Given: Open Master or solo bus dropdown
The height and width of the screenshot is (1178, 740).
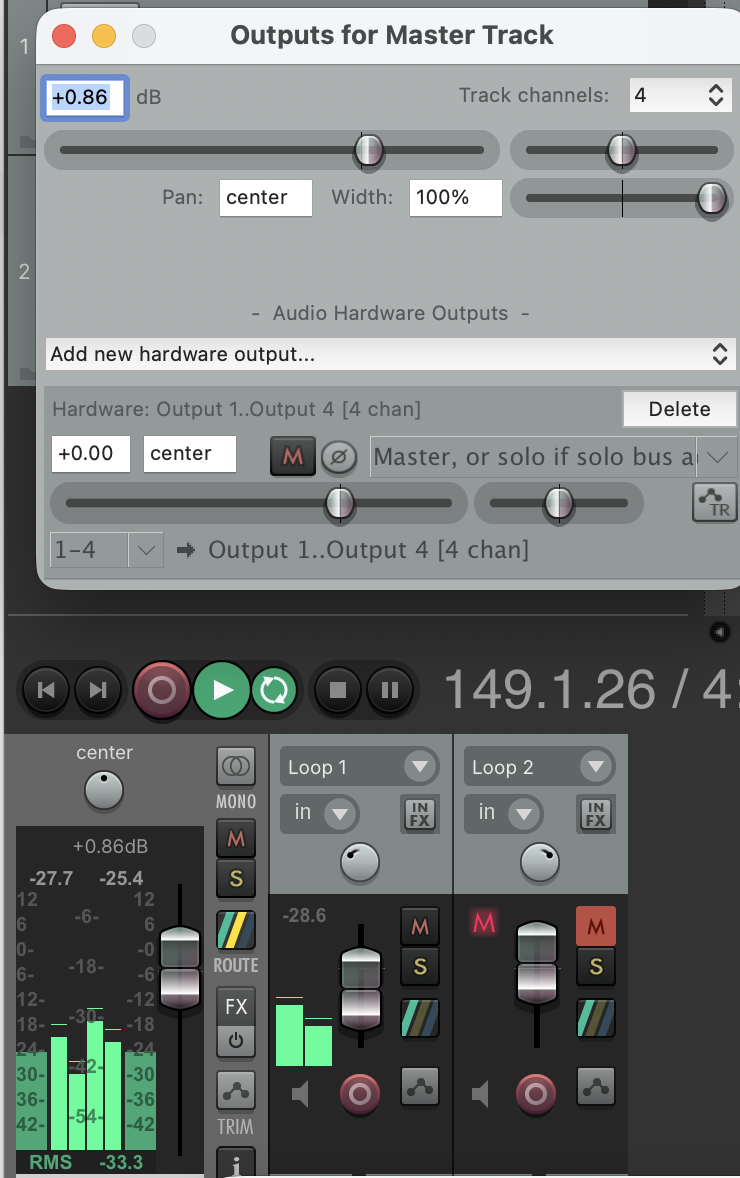Looking at the screenshot, I should tap(552, 457).
